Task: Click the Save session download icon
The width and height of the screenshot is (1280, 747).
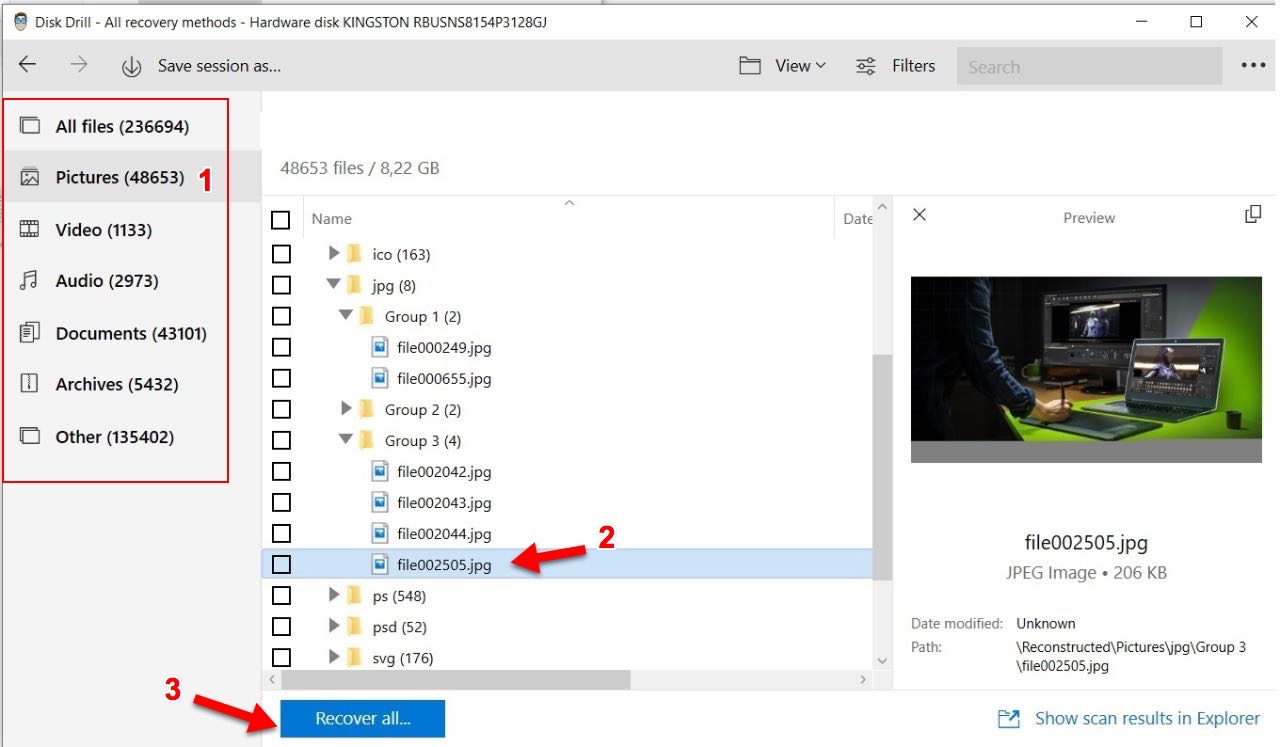Action: tap(131, 66)
